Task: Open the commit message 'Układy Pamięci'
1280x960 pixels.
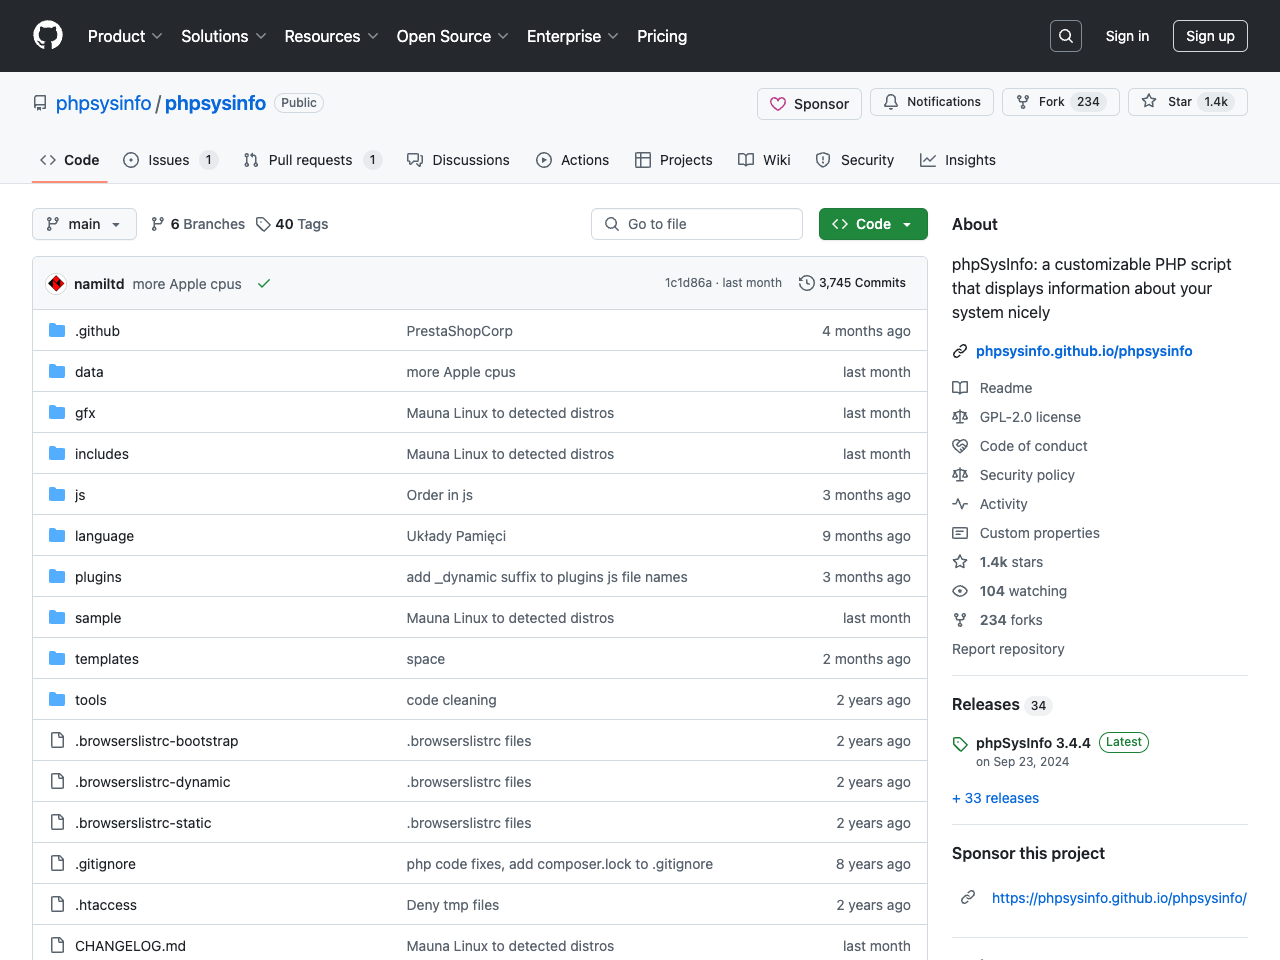Action: (456, 536)
